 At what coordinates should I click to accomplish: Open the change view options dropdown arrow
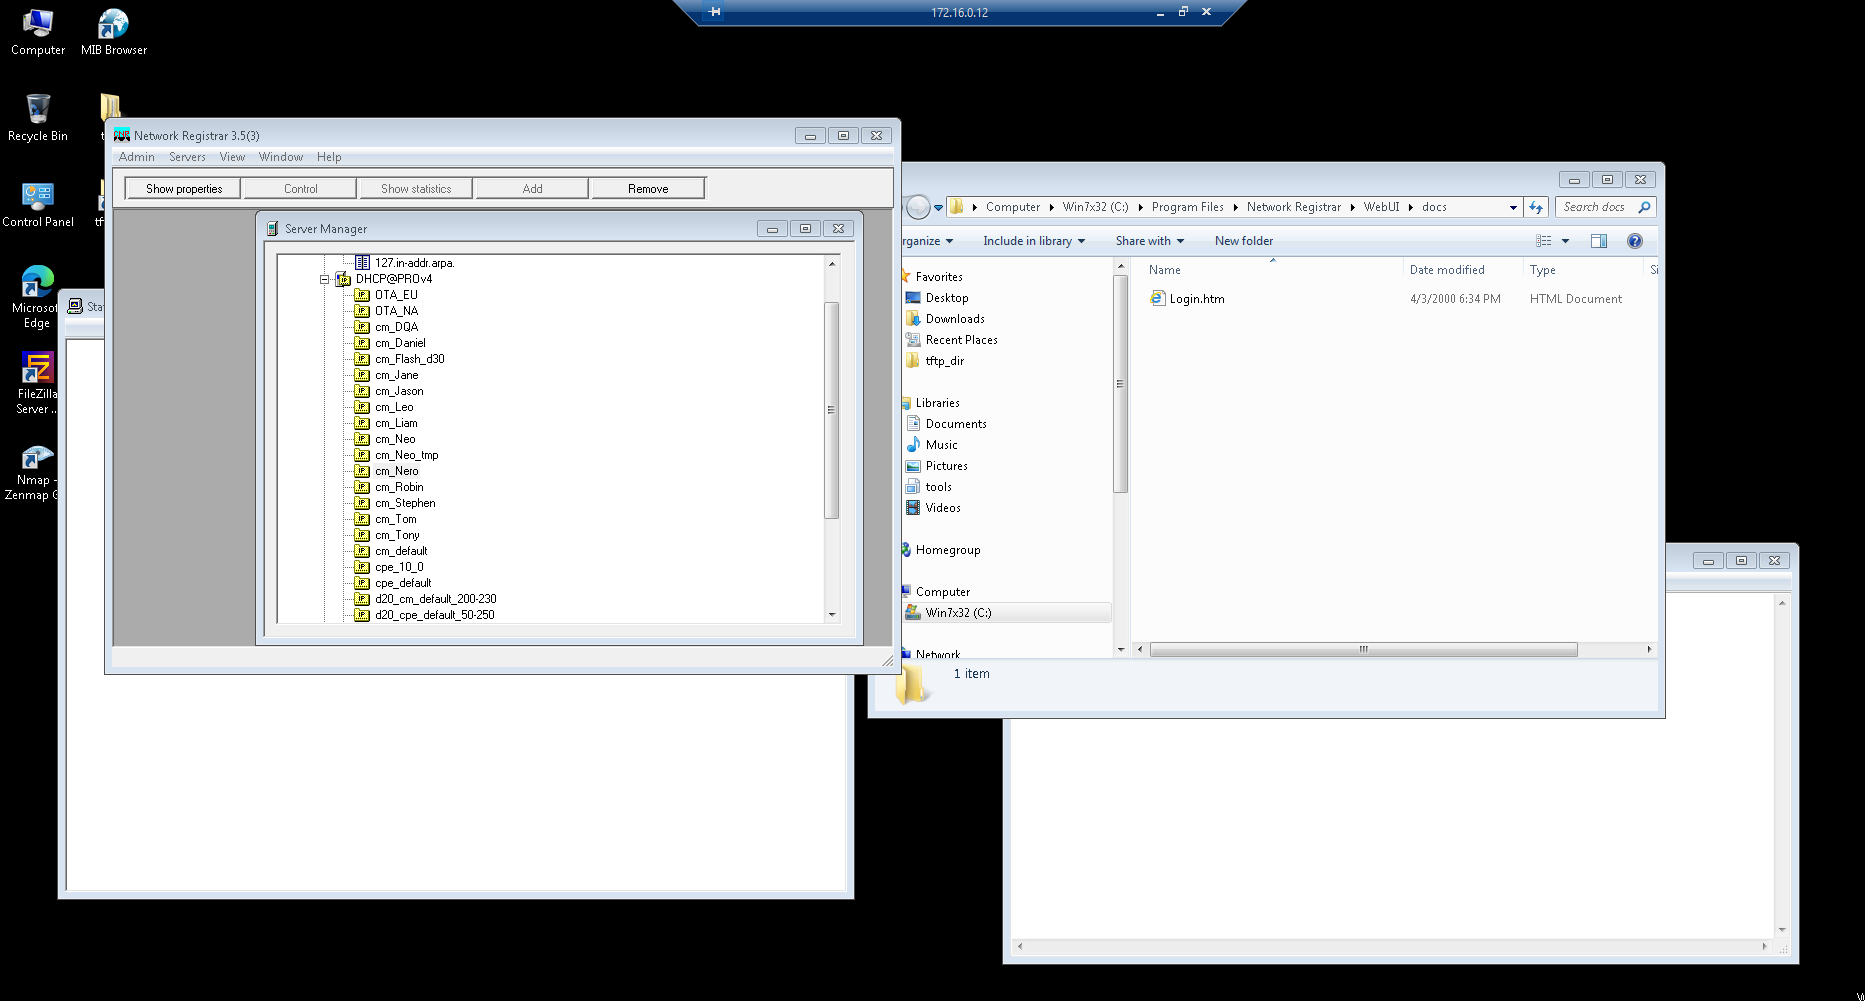tap(1565, 241)
